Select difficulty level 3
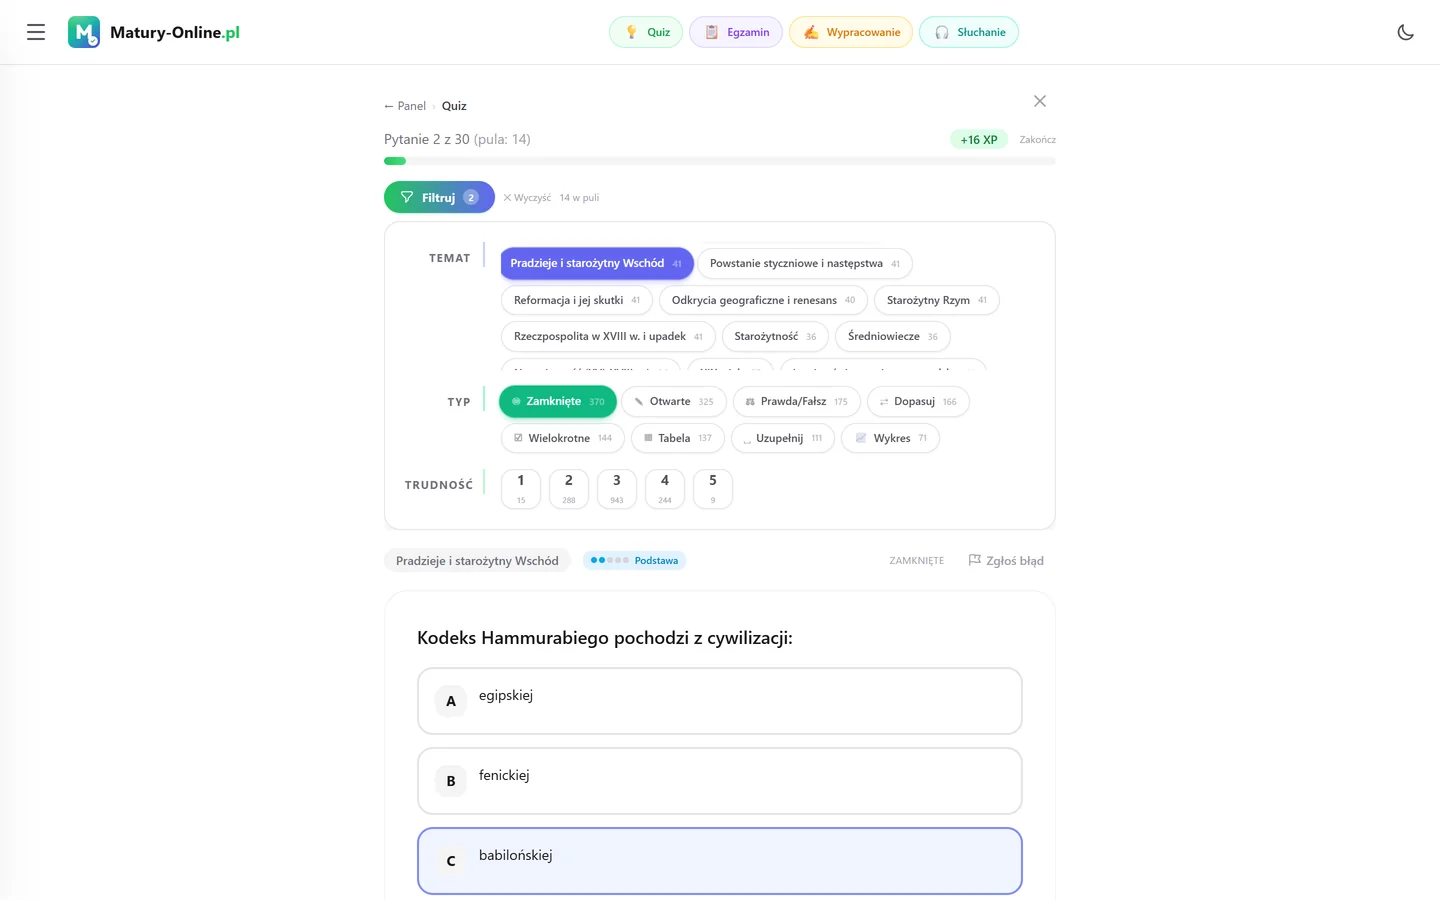Viewport: 1440px width, 900px height. pos(617,489)
